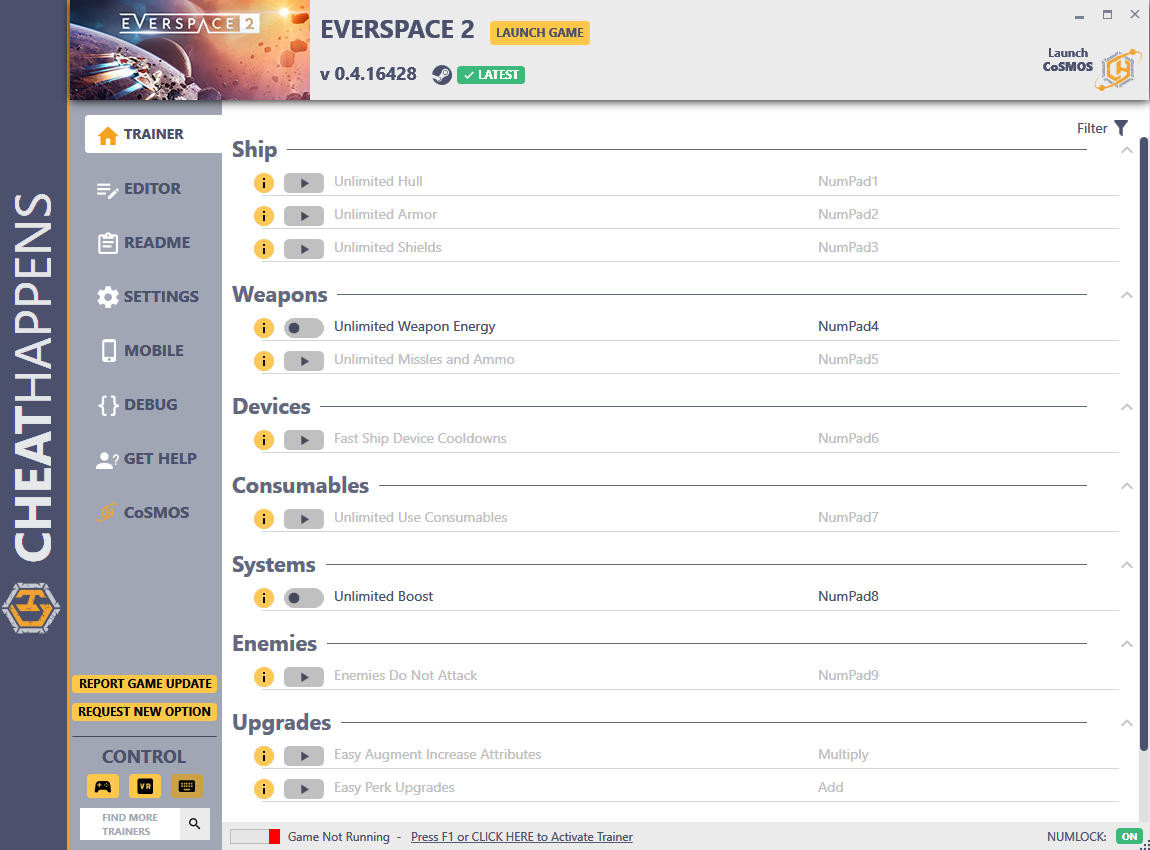Viewport: 1150px width, 850px height.
Task: Click the Activate Trainer link
Action: [521, 837]
